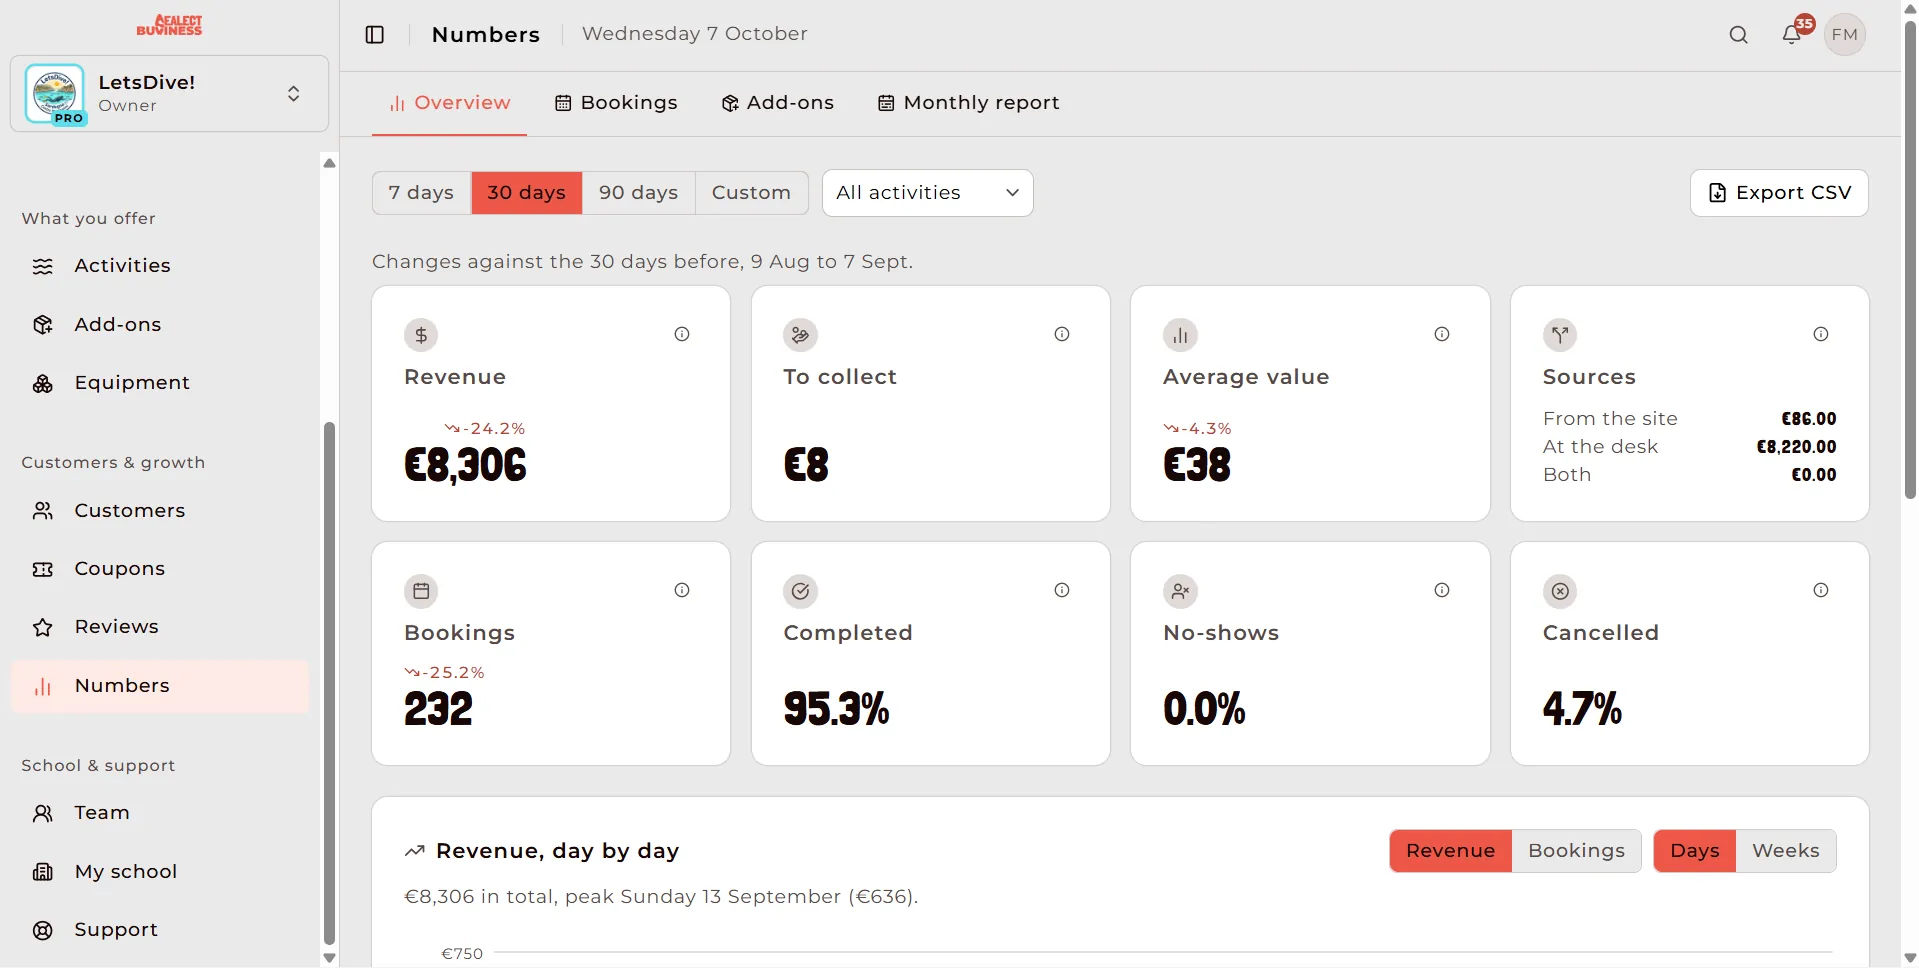
Task: Click the LetsDive! school logo
Action: (55, 94)
